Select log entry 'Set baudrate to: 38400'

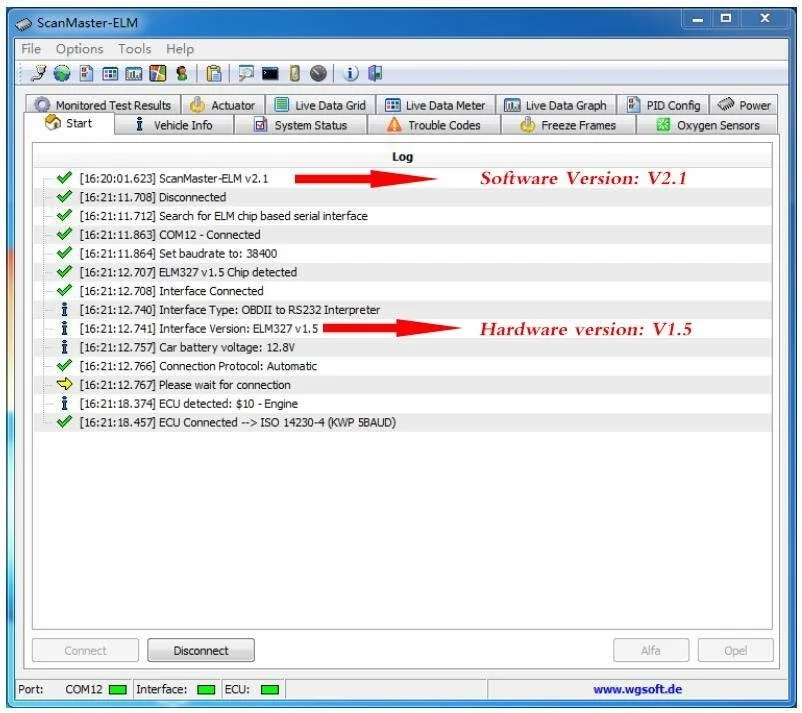(403, 253)
